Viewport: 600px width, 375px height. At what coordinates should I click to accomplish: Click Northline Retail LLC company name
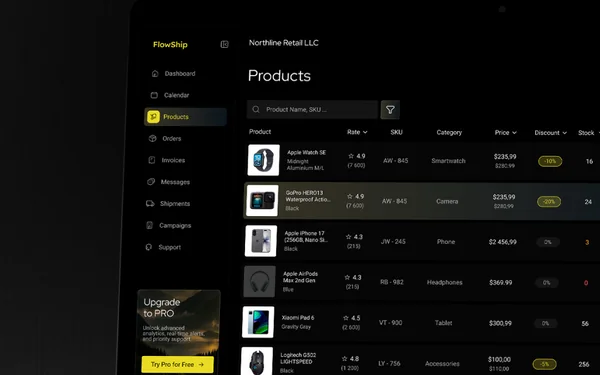(x=284, y=43)
